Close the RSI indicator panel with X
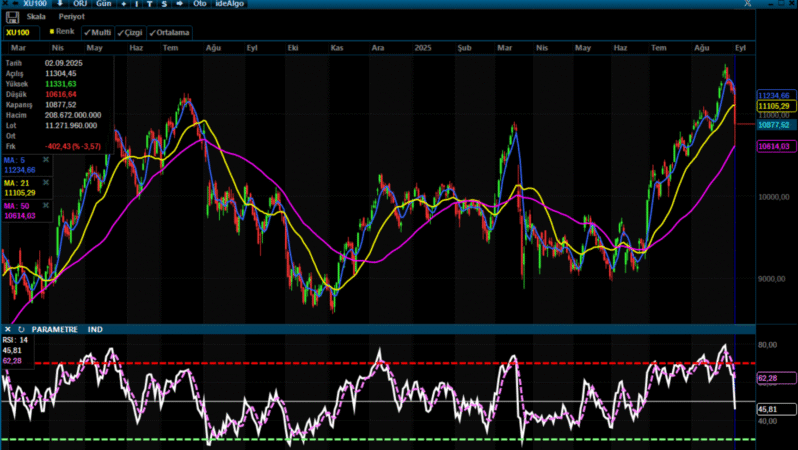798x450 pixels. click(x=8, y=329)
